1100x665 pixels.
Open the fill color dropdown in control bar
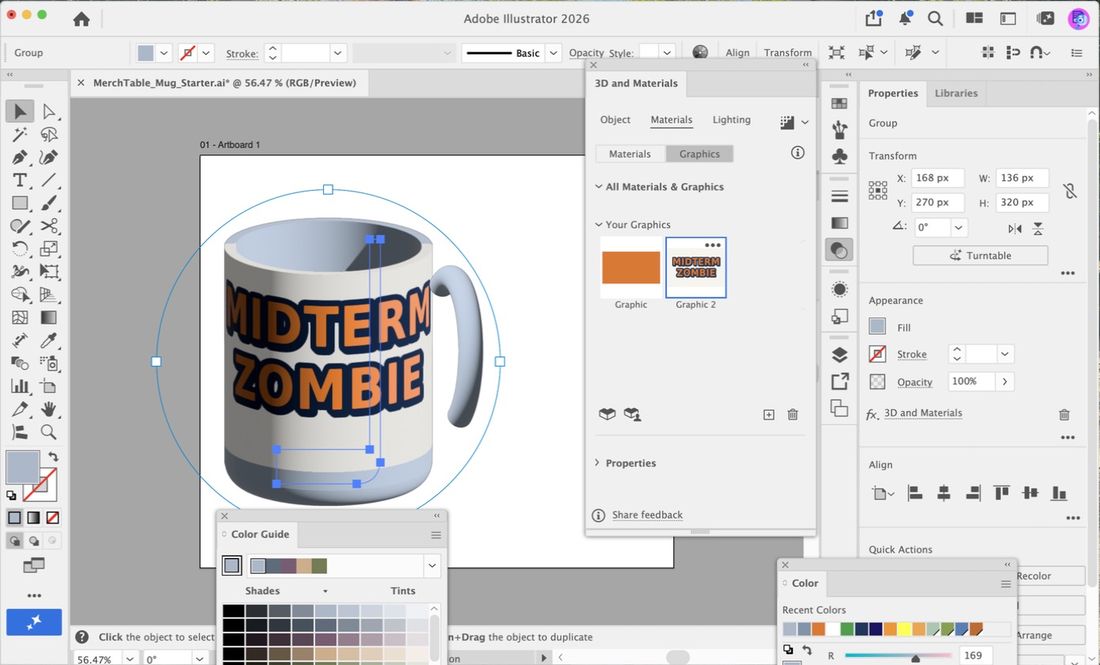[163, 53]
